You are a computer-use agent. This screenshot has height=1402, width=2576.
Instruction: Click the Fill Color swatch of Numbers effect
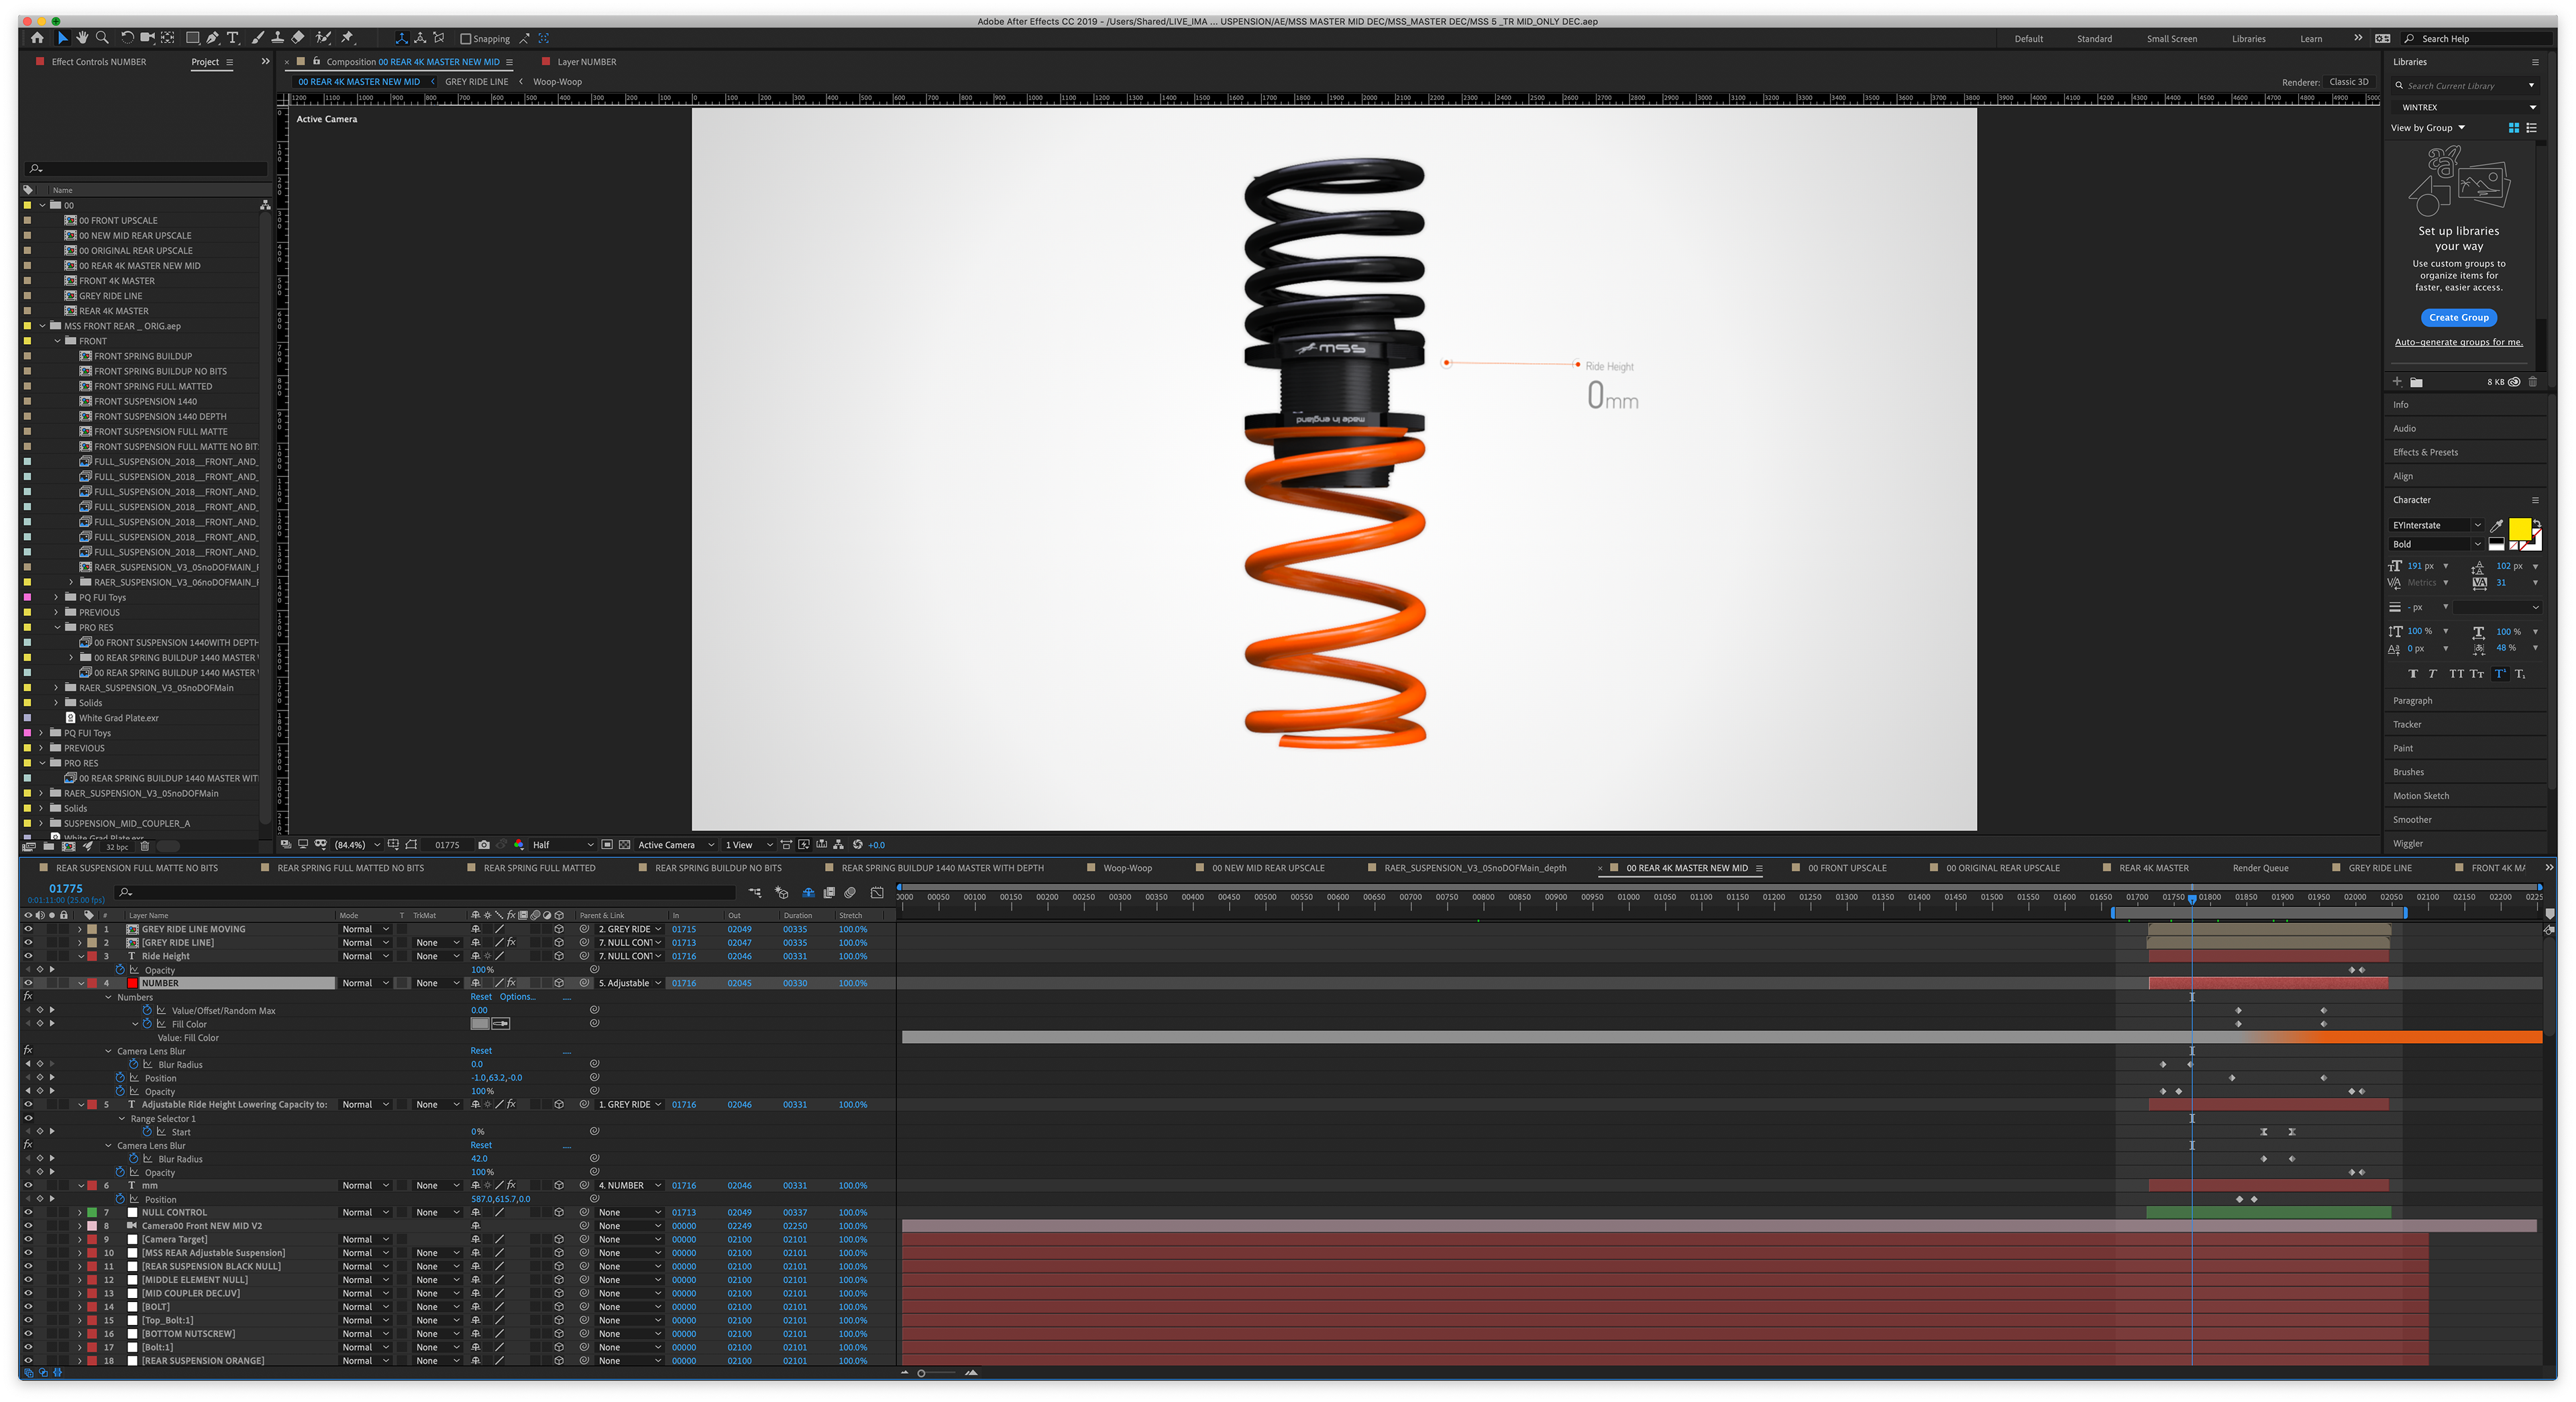tap(480, 1024)
